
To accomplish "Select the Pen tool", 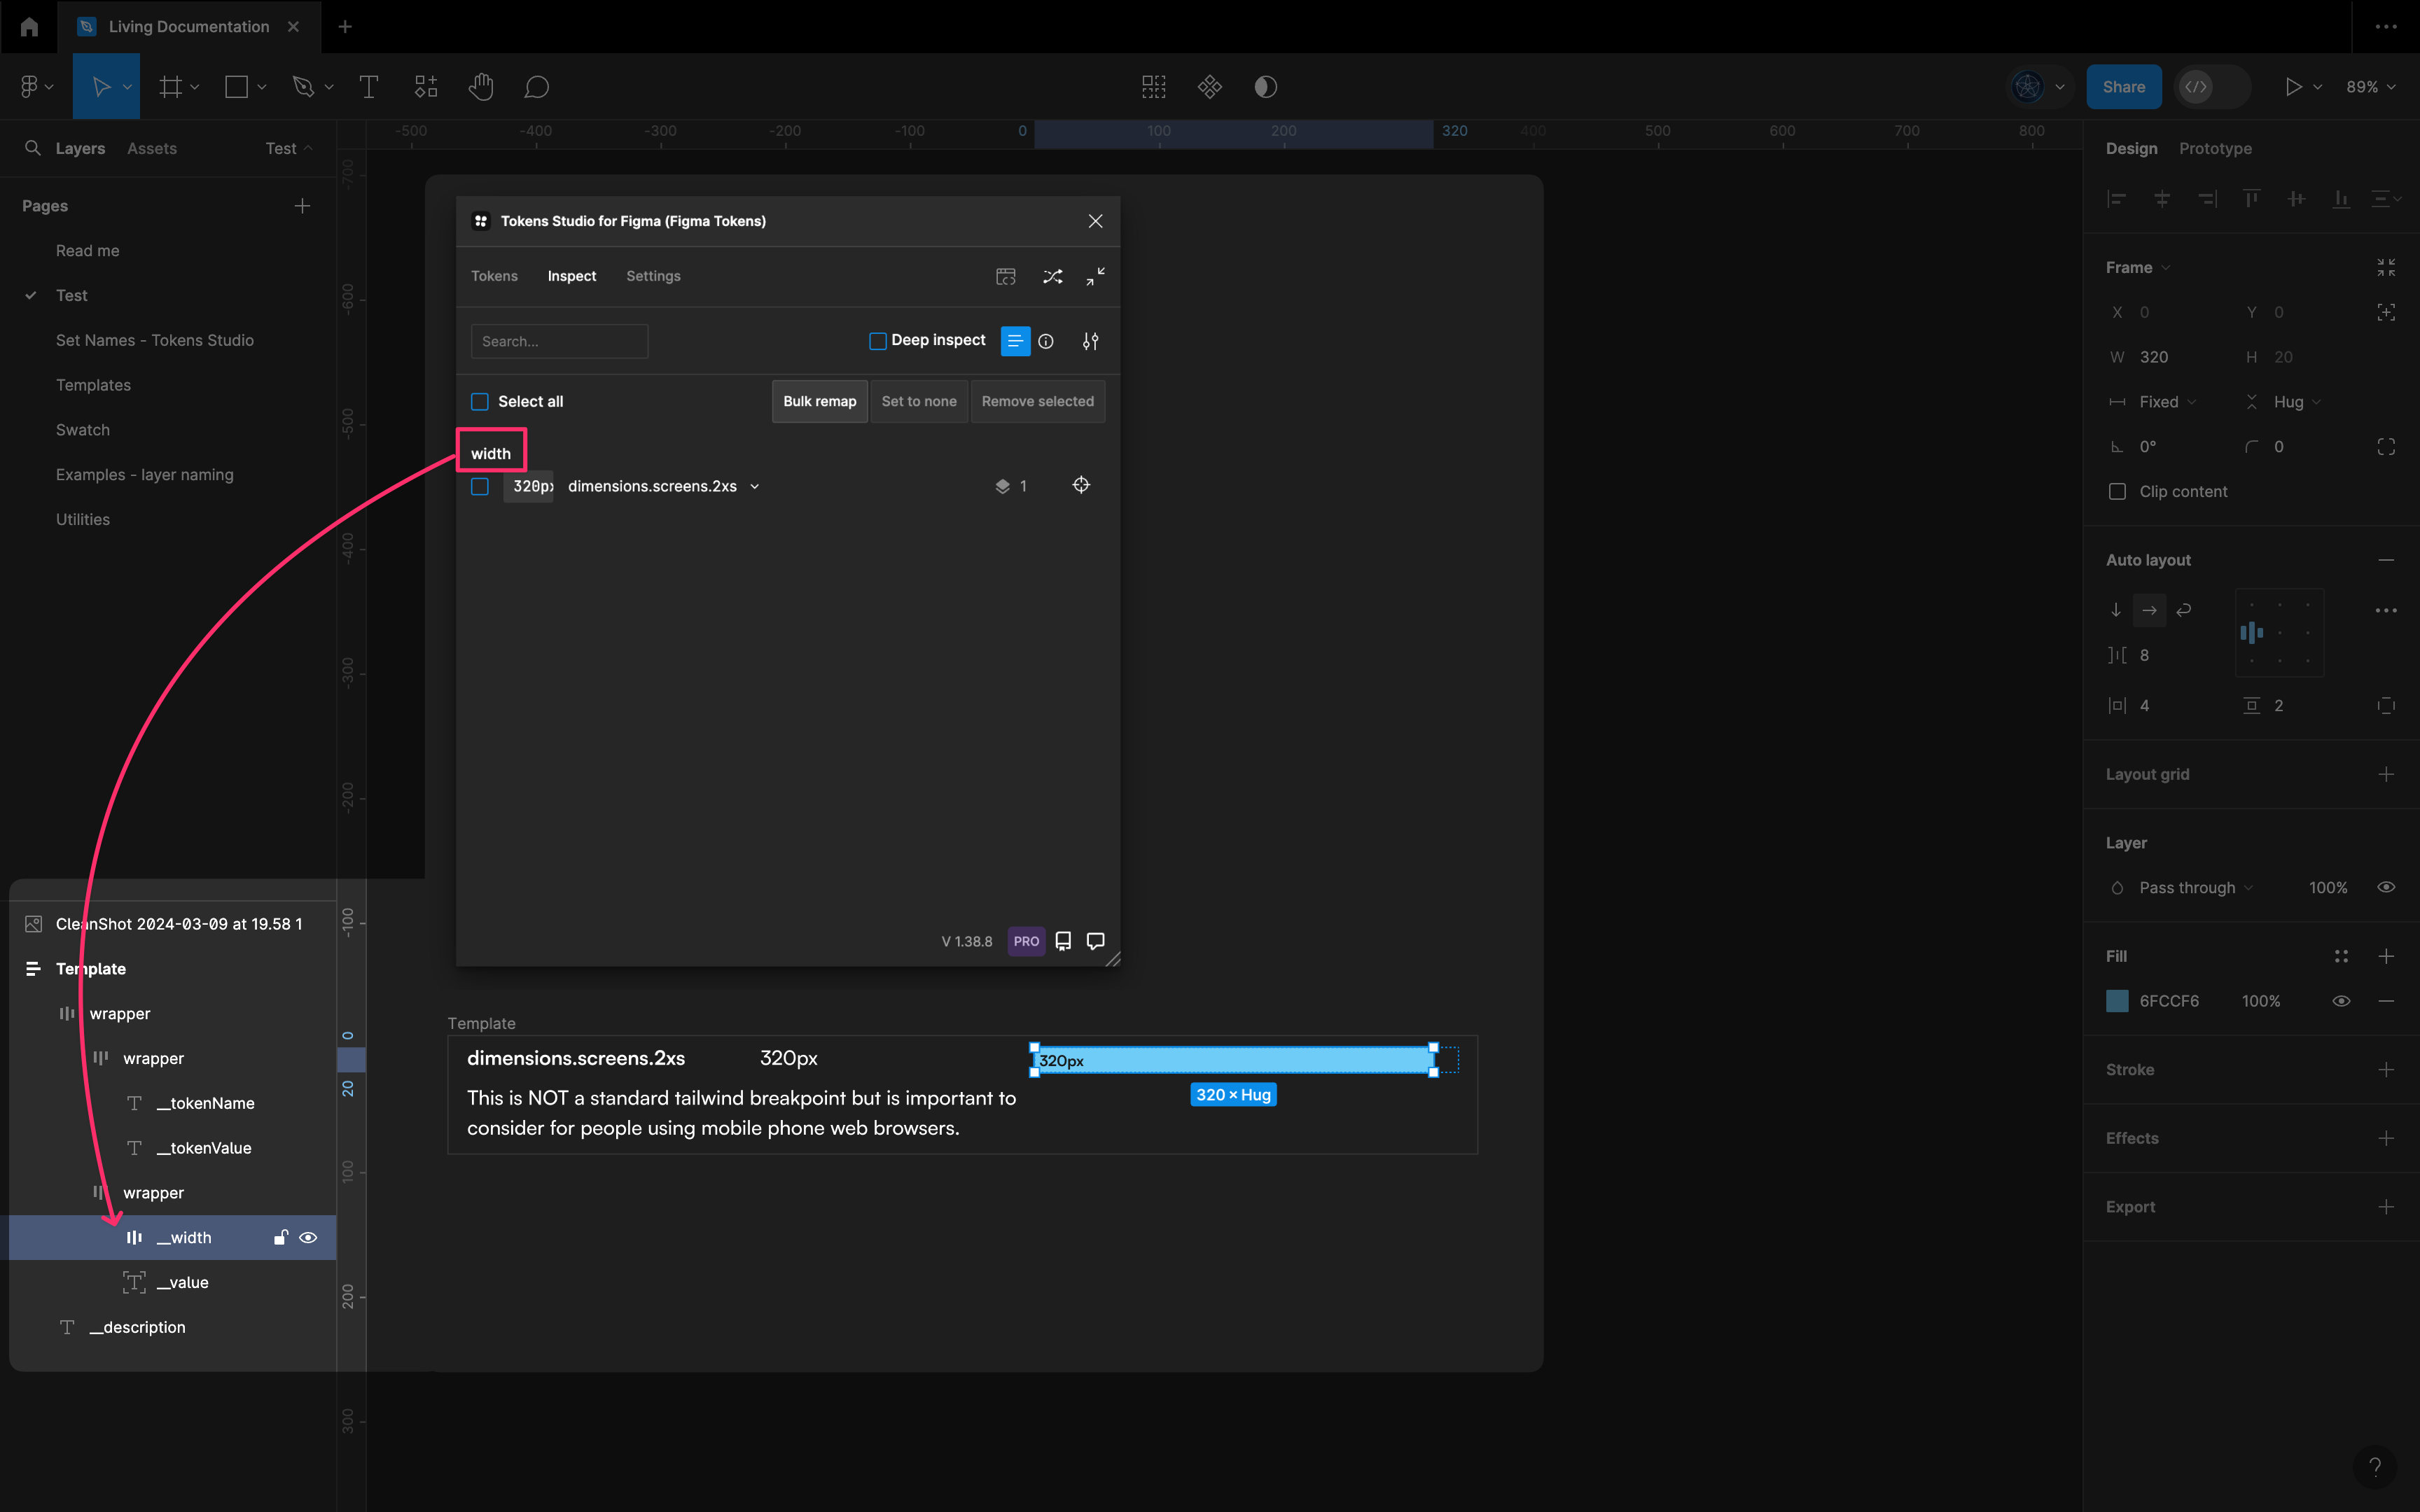I will (x=303, y=87).
